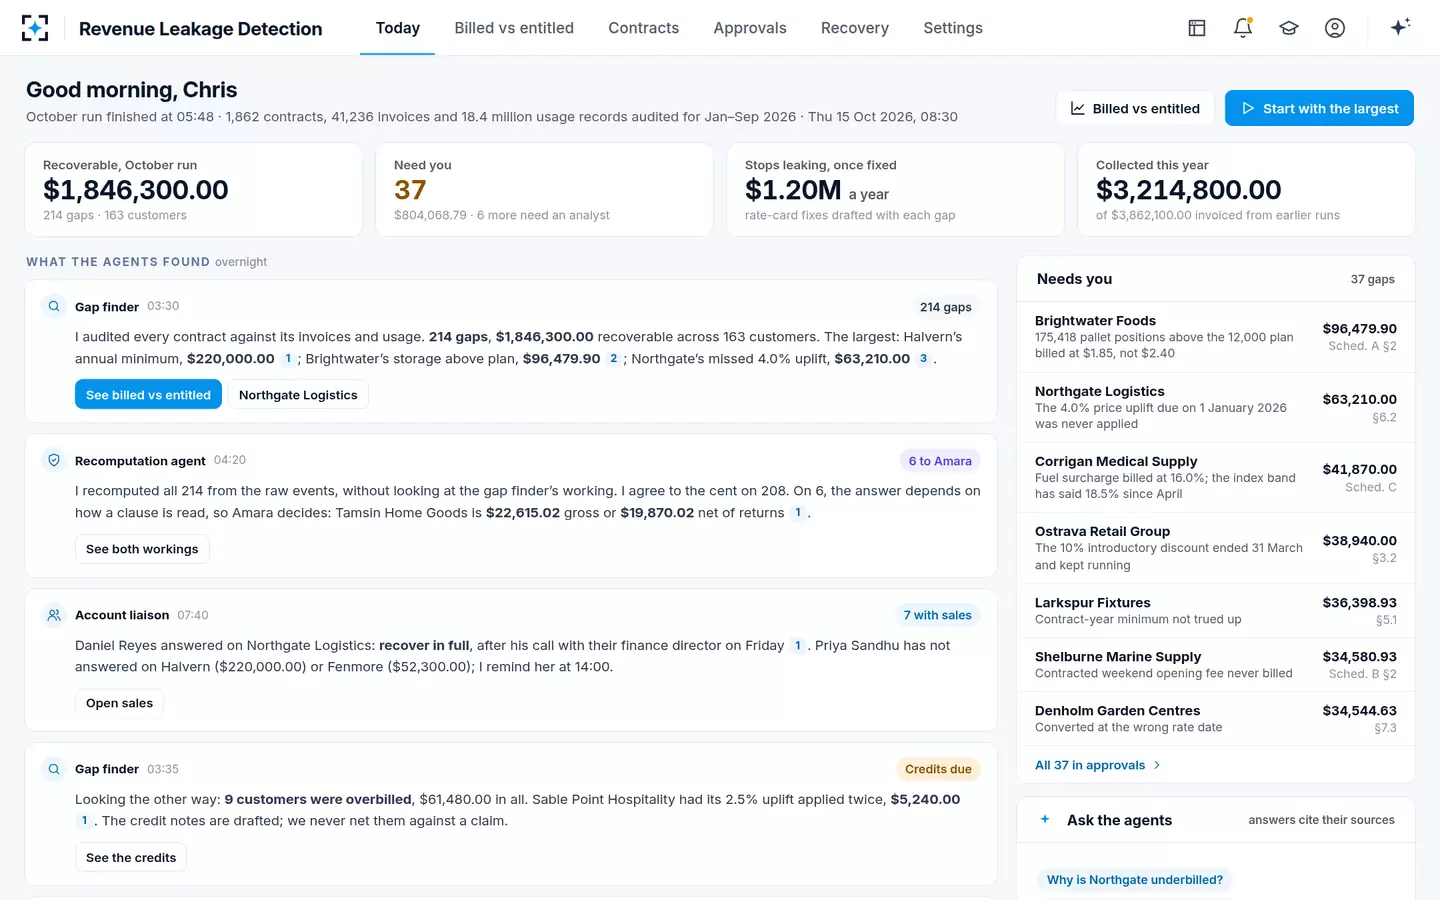Switch to the Recovery tab
This screenshot has width=1440, height=900.
click(x=855, y=28)
